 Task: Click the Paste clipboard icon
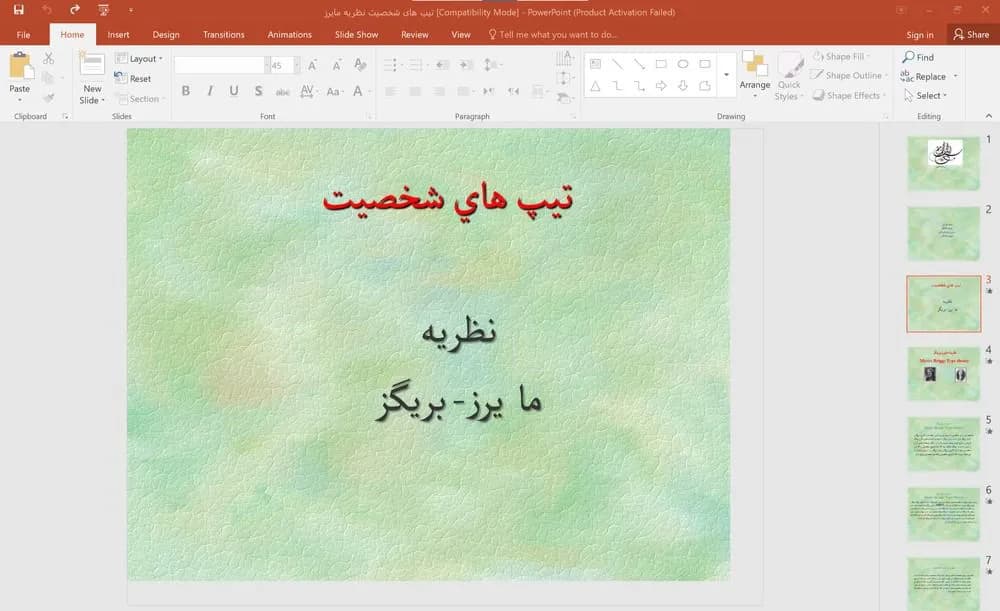20,66
